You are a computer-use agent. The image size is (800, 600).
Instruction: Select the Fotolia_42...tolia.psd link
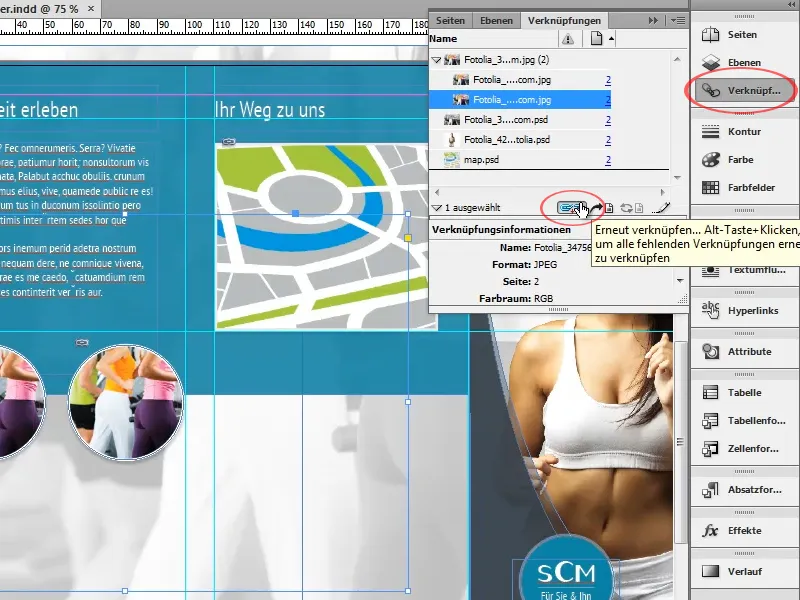click(520, 140)
